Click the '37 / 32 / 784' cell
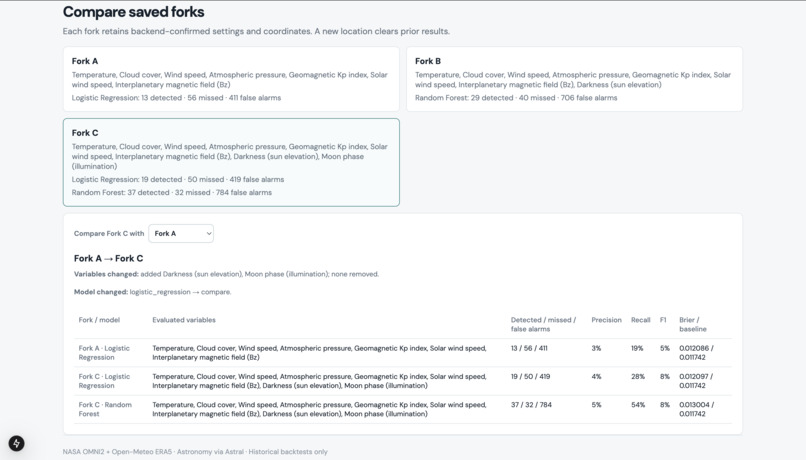This screenshot has width=806, height=460. click(x=531, y=404)
